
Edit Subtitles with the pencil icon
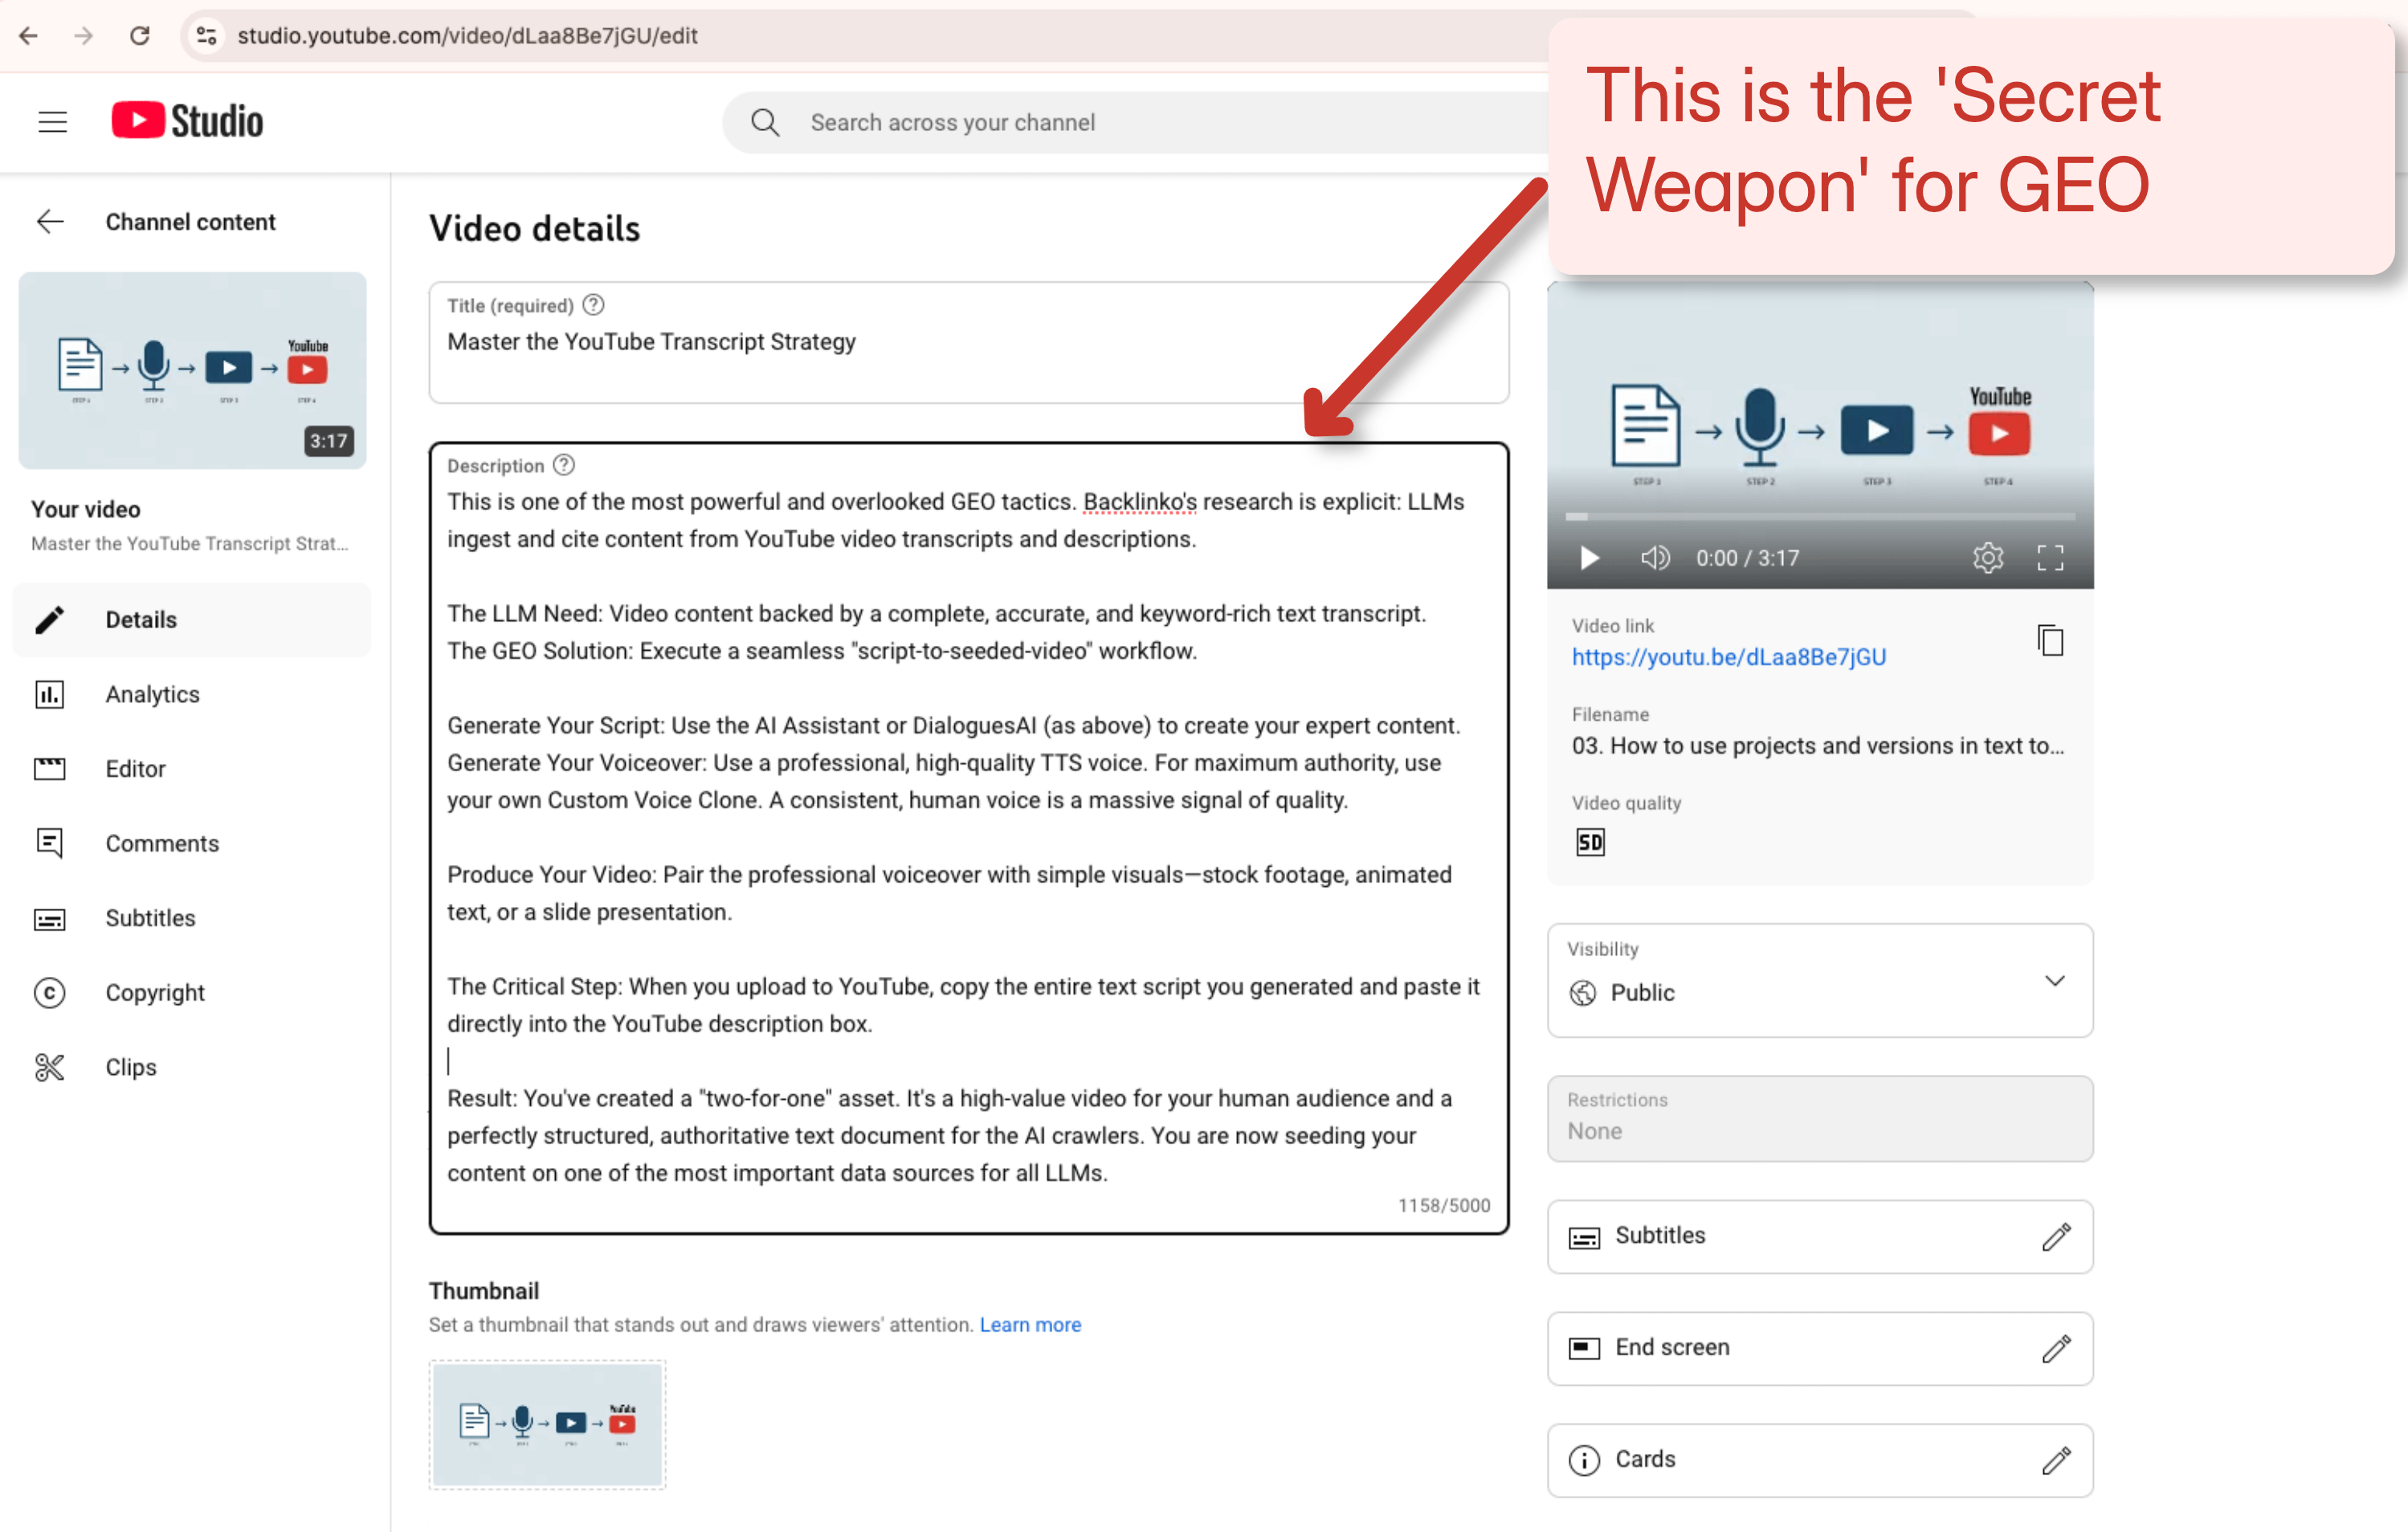click(2055, 1236)
